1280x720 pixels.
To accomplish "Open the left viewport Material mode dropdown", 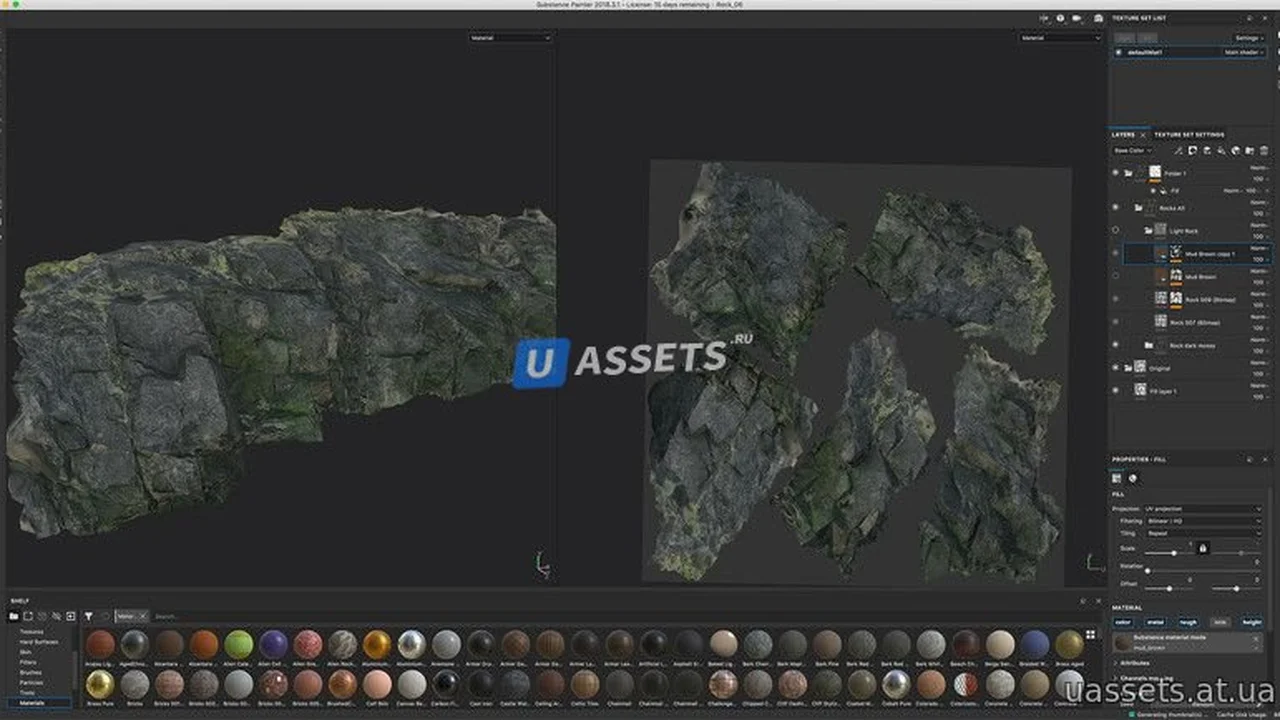I will [x=510, y=38].
